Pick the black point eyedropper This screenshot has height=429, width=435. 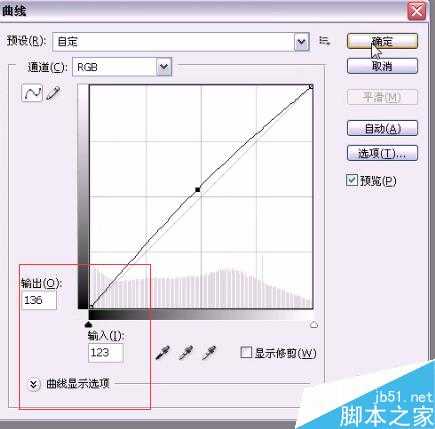tap(163, 353)
